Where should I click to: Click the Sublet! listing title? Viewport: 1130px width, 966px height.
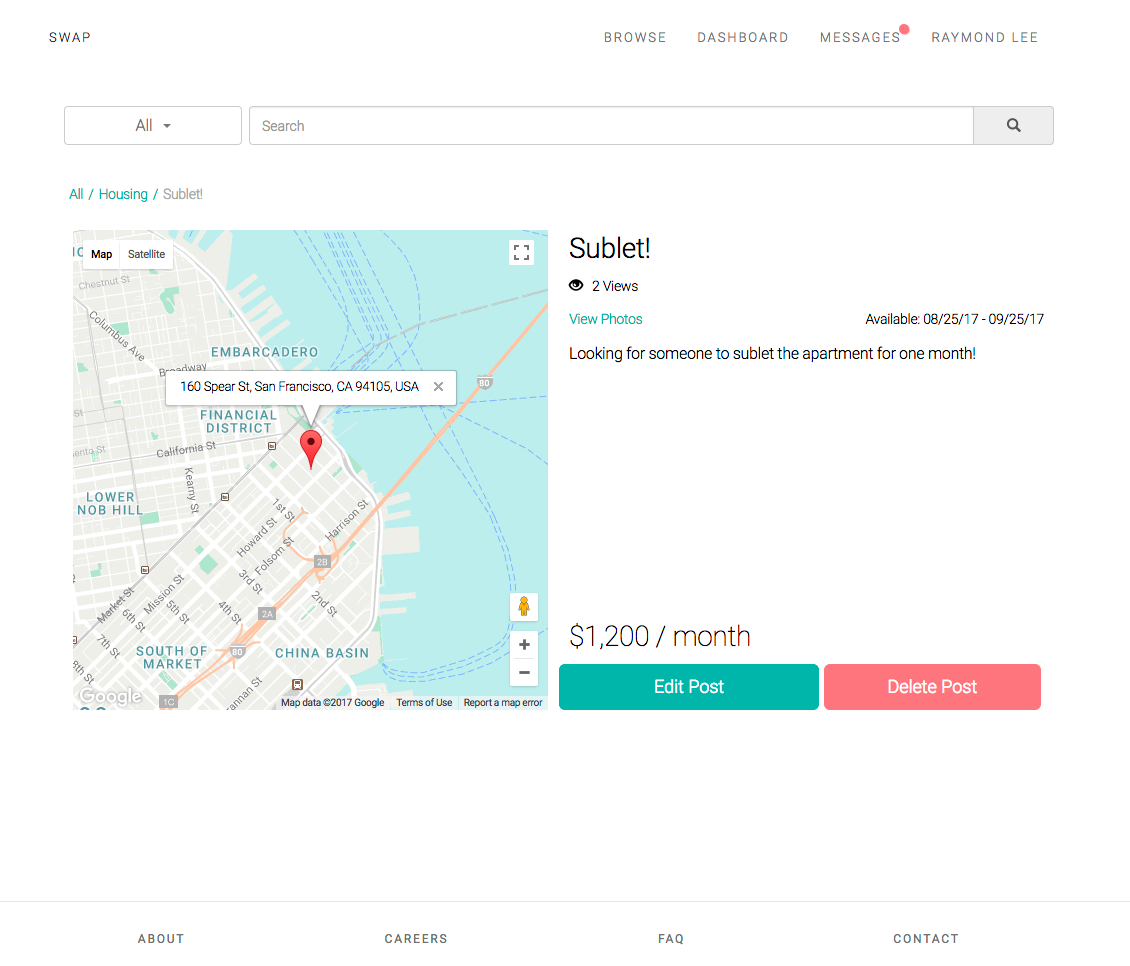tap(610, 248)
